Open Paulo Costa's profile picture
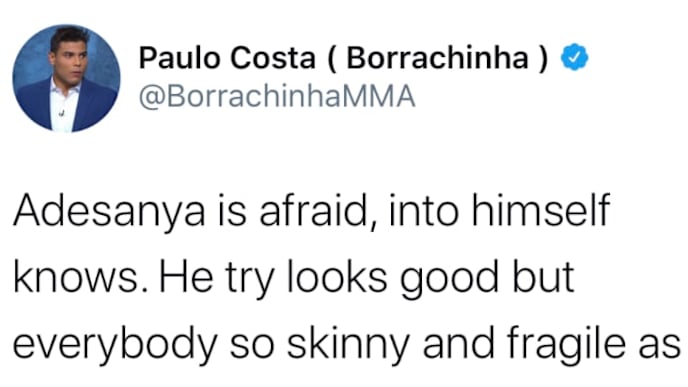Screen dimensions: 688x387 66,78
